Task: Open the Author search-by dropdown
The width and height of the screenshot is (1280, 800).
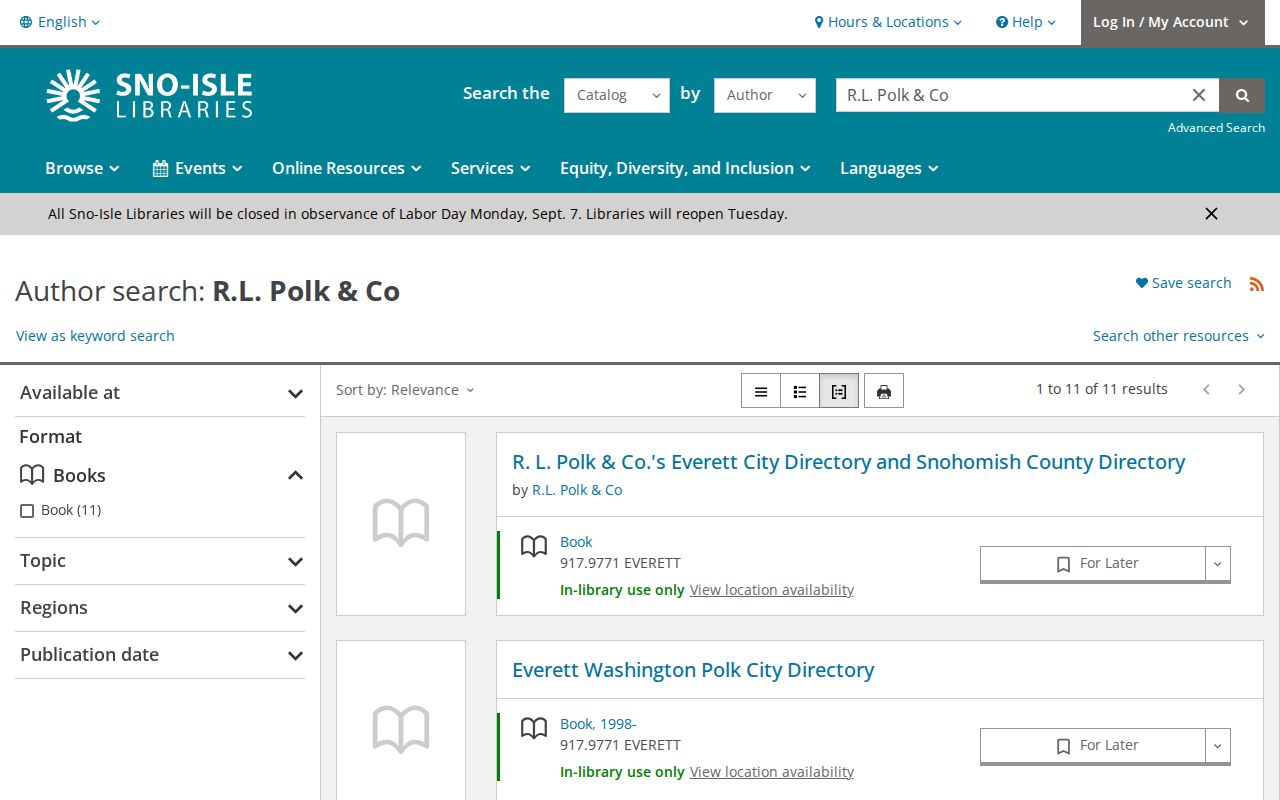Action: (765, 95)
